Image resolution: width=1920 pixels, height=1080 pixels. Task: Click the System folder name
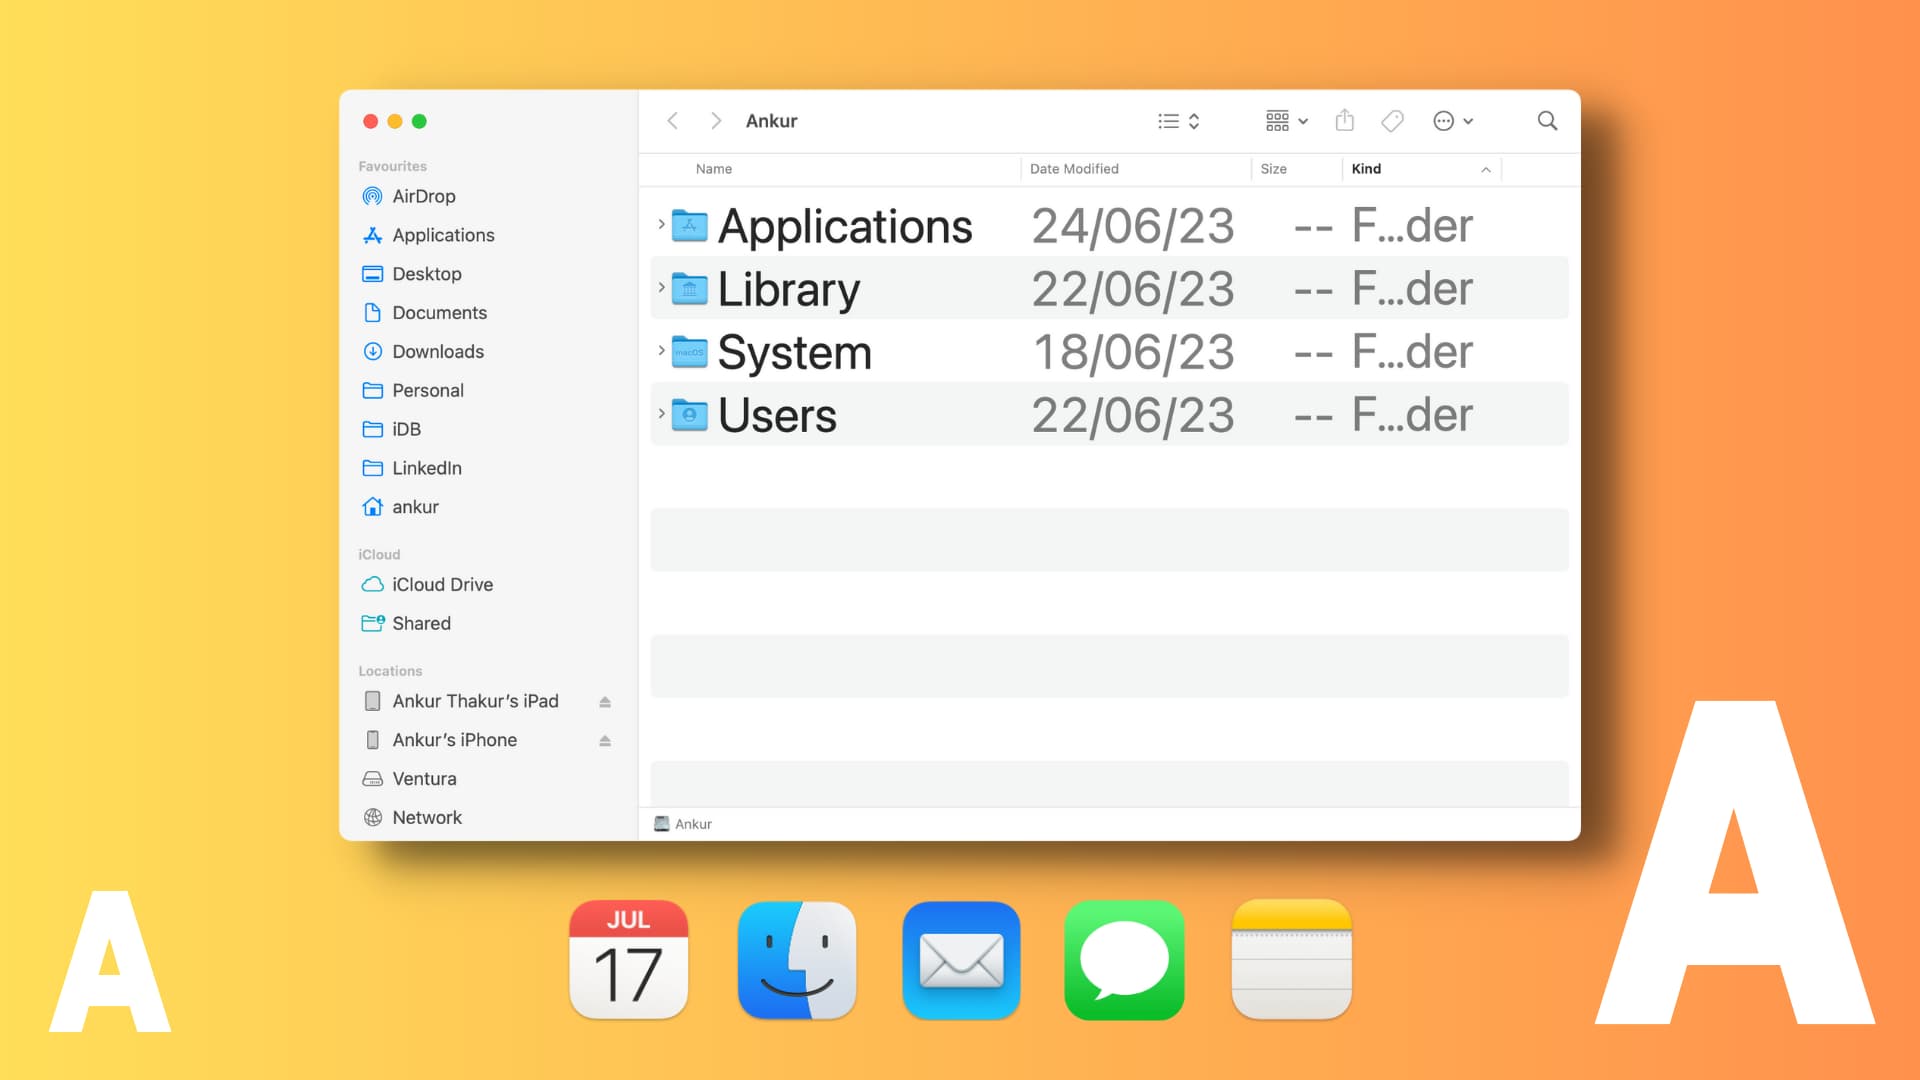tap(794, 353)
